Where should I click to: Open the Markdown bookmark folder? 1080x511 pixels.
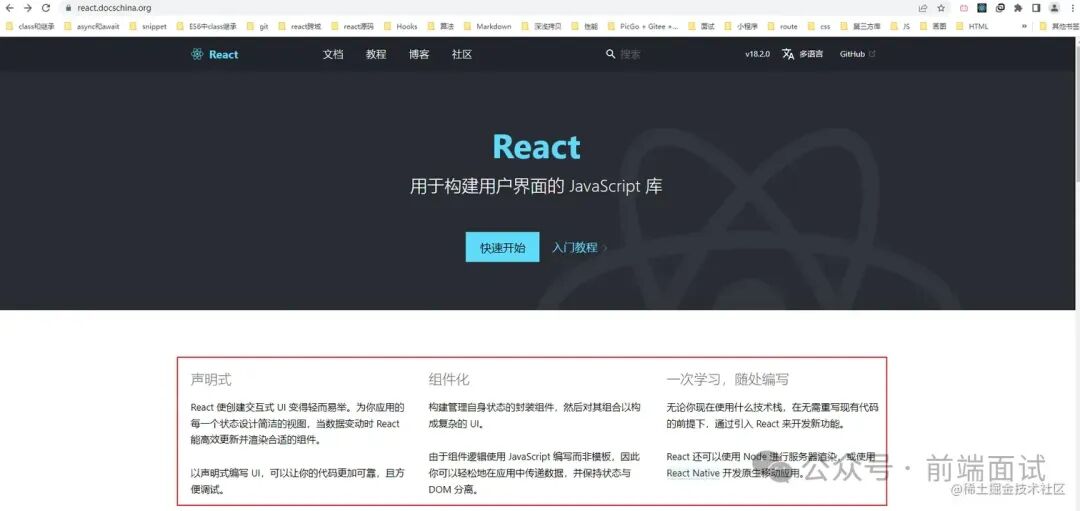pyautogui.click(x=488, y=26)
